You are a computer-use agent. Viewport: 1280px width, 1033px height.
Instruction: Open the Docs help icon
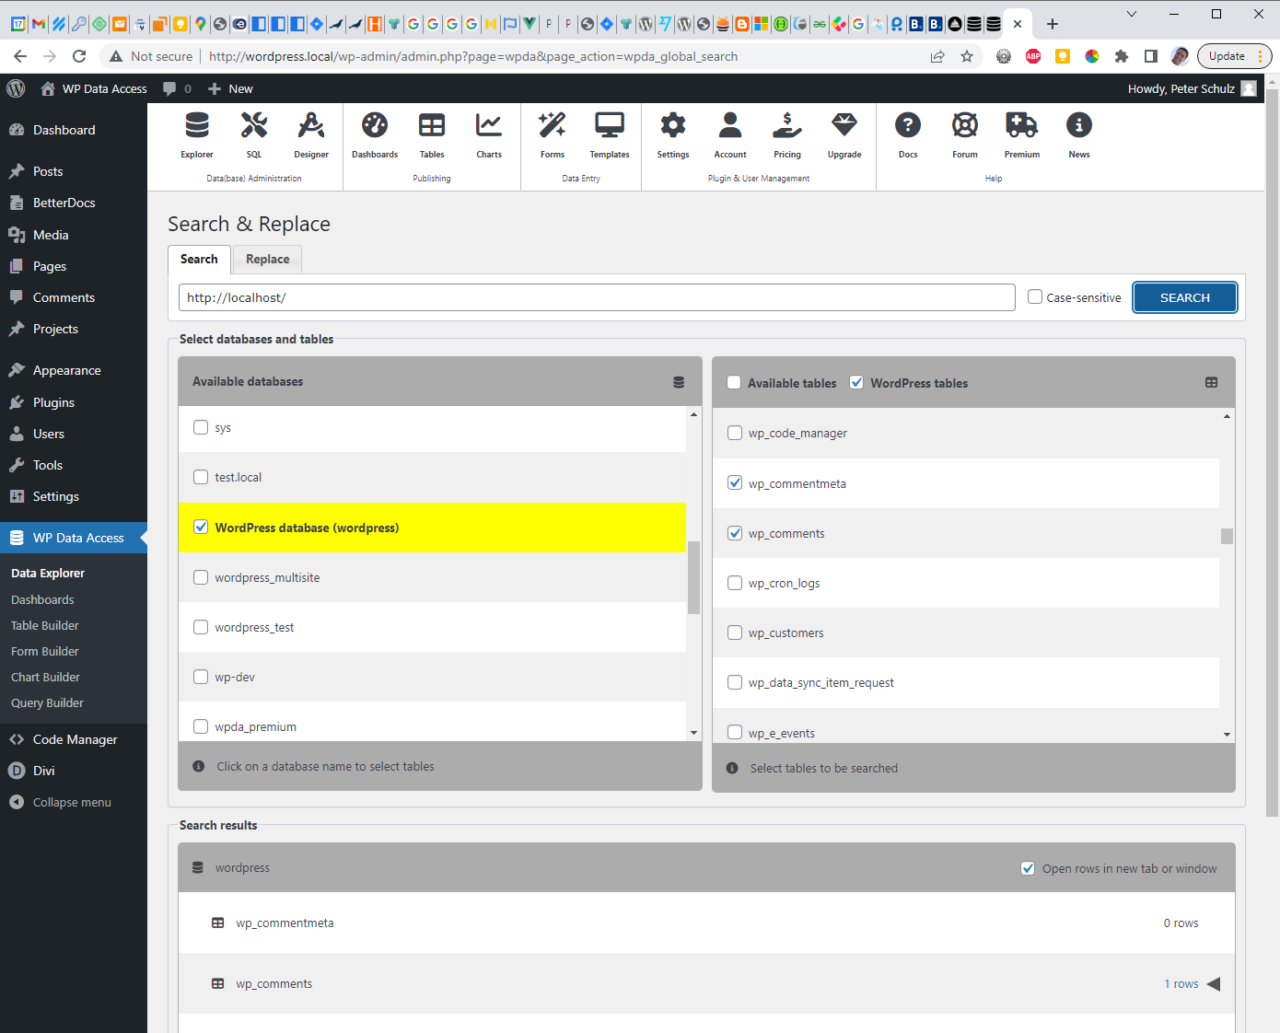908,126
